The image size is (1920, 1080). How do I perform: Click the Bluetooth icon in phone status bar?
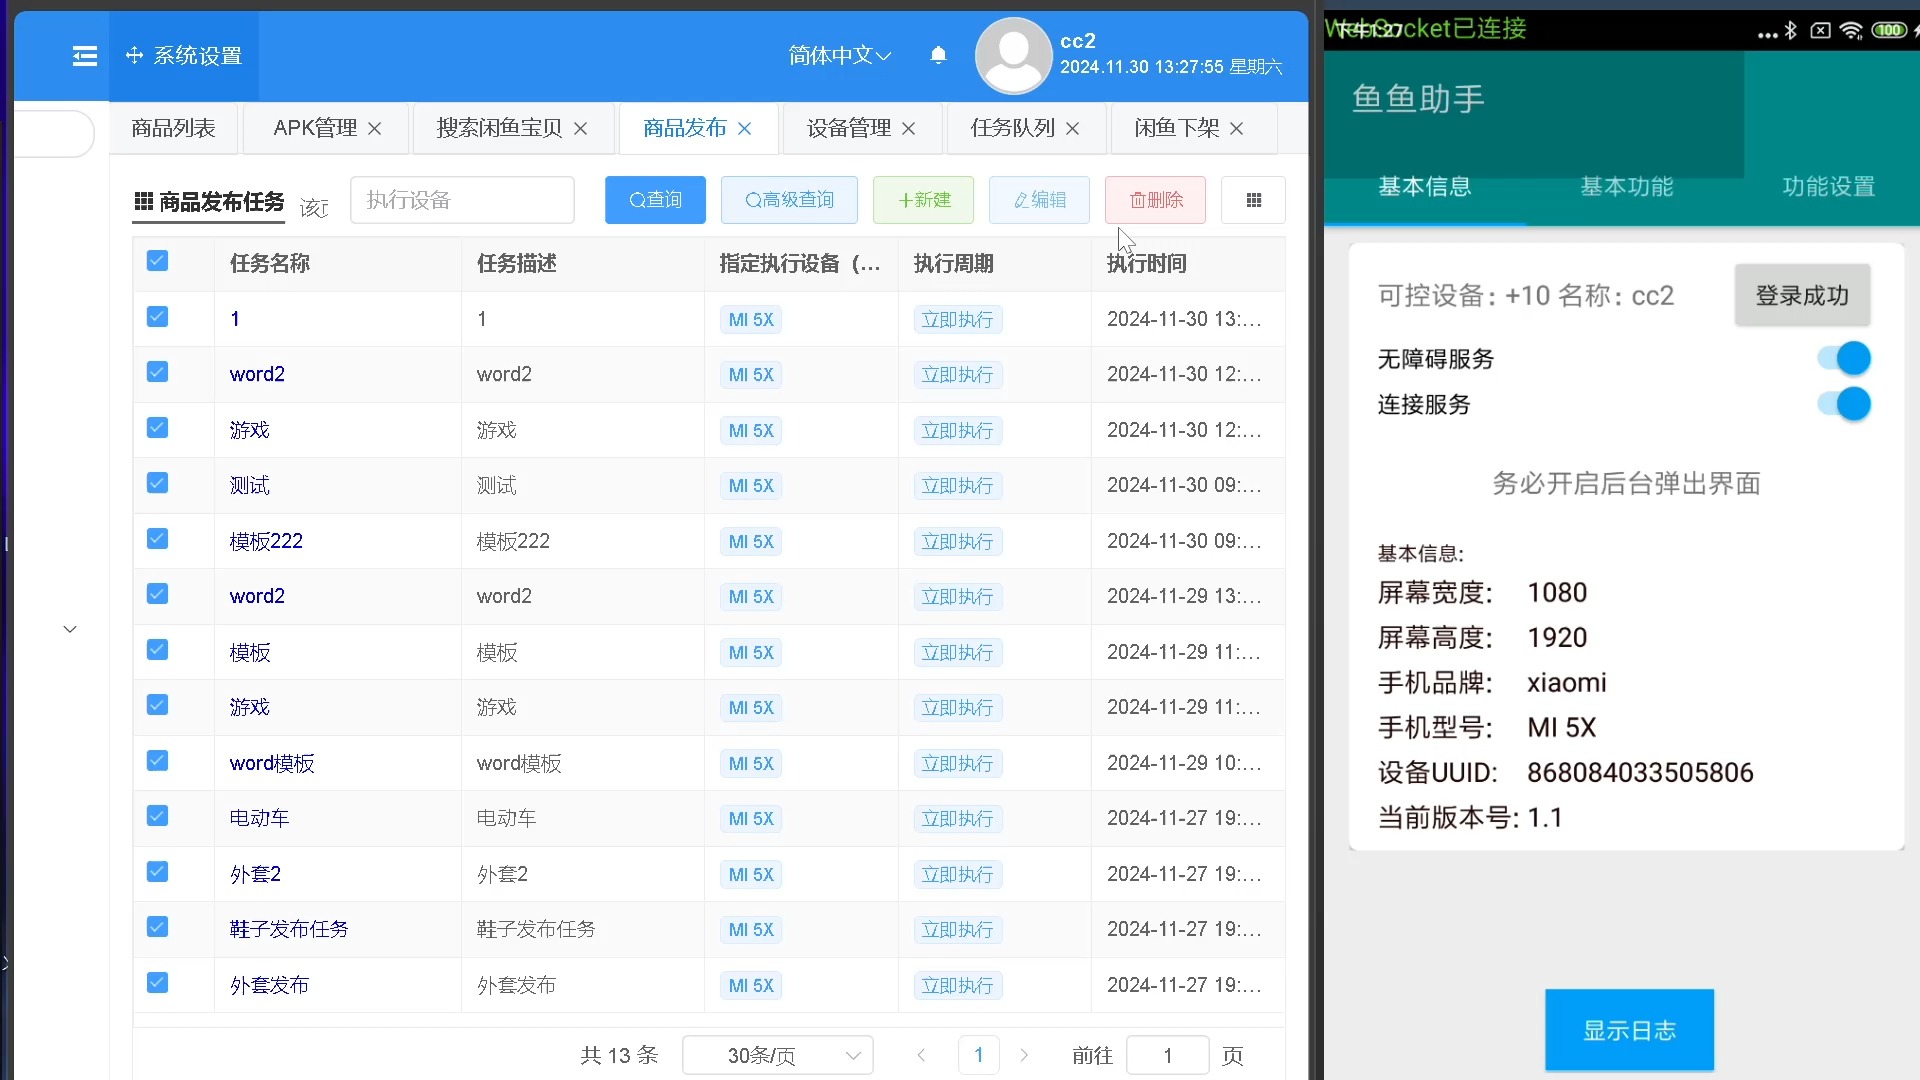point(1791,30)
